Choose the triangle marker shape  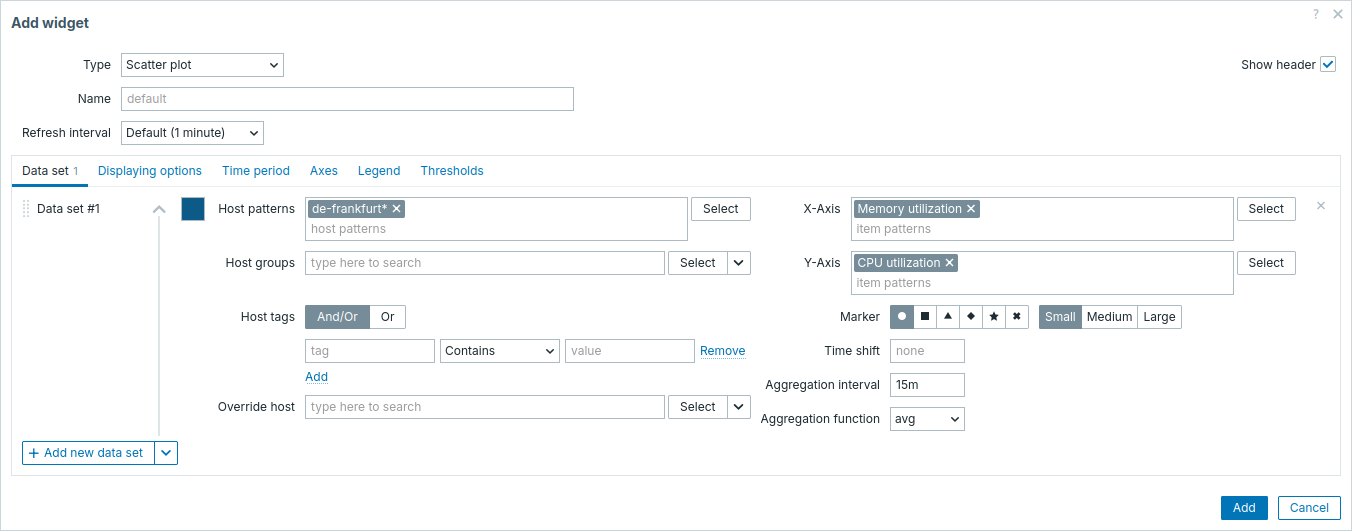coord(948,317)
